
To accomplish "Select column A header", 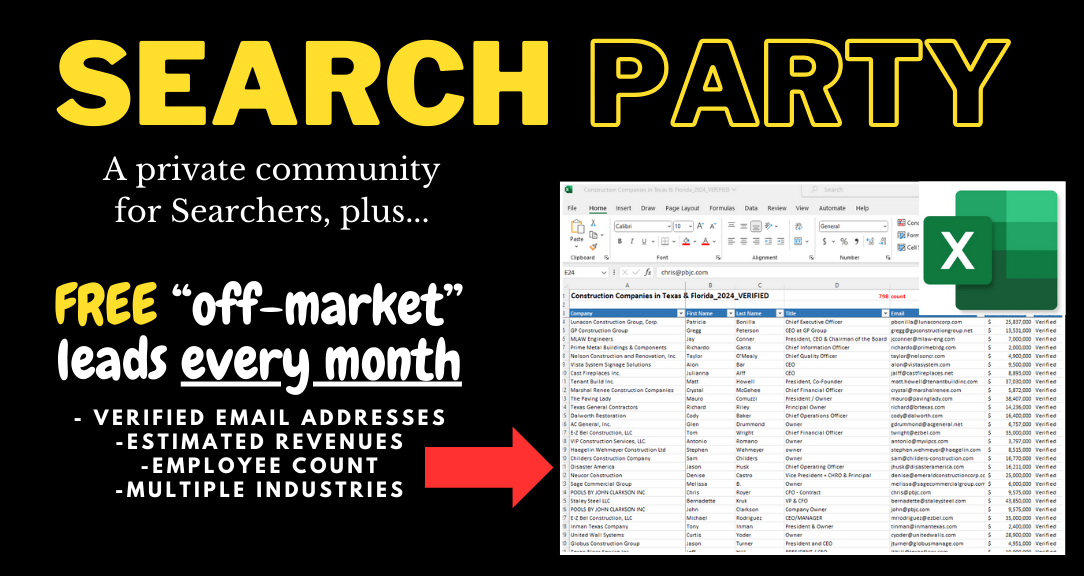I will [x=626, y=285].
